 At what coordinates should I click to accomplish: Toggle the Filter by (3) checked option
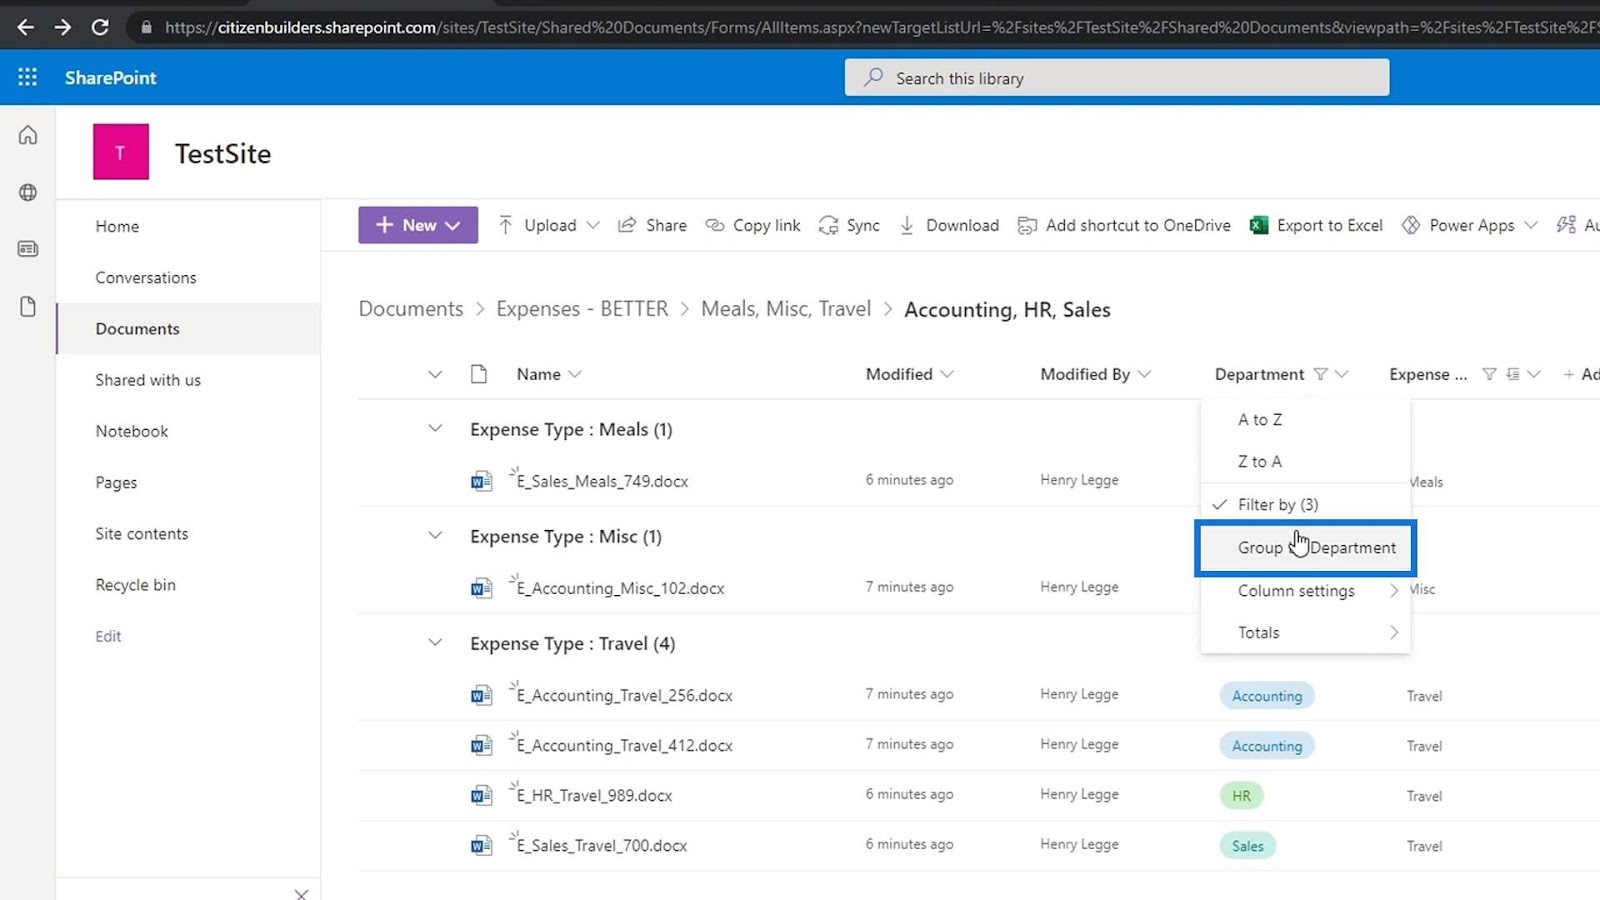click(1278, 505)
